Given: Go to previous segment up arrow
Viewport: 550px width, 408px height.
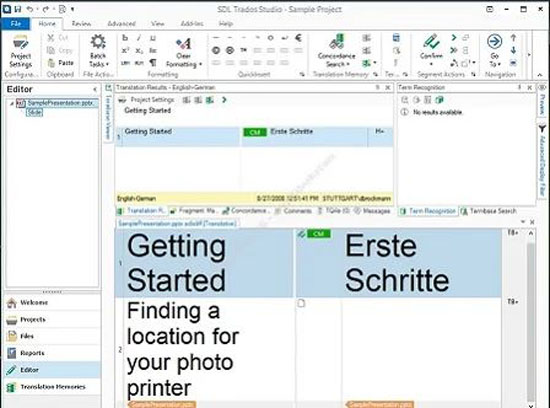Looking at the screenshot, I should (513, 38).
